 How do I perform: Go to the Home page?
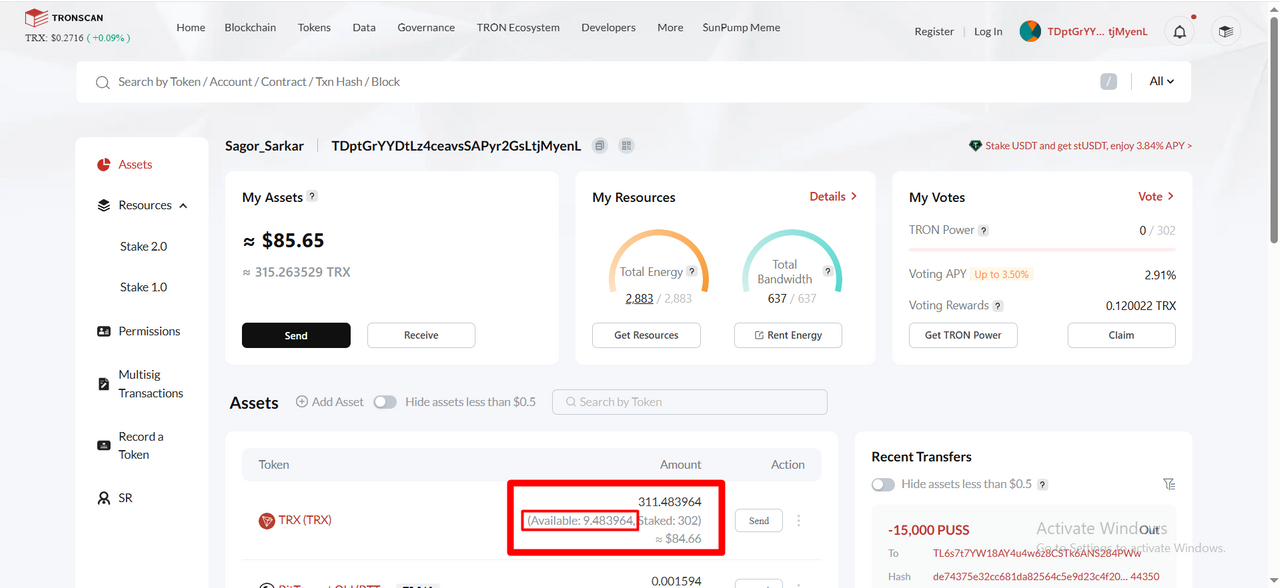click(191, 28)
